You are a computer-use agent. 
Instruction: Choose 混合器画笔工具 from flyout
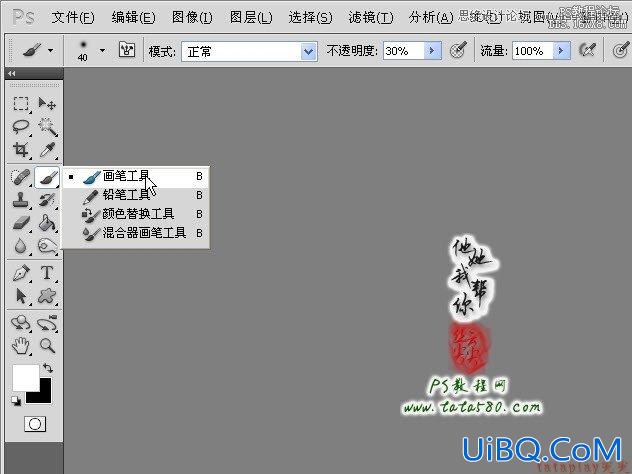136,233
